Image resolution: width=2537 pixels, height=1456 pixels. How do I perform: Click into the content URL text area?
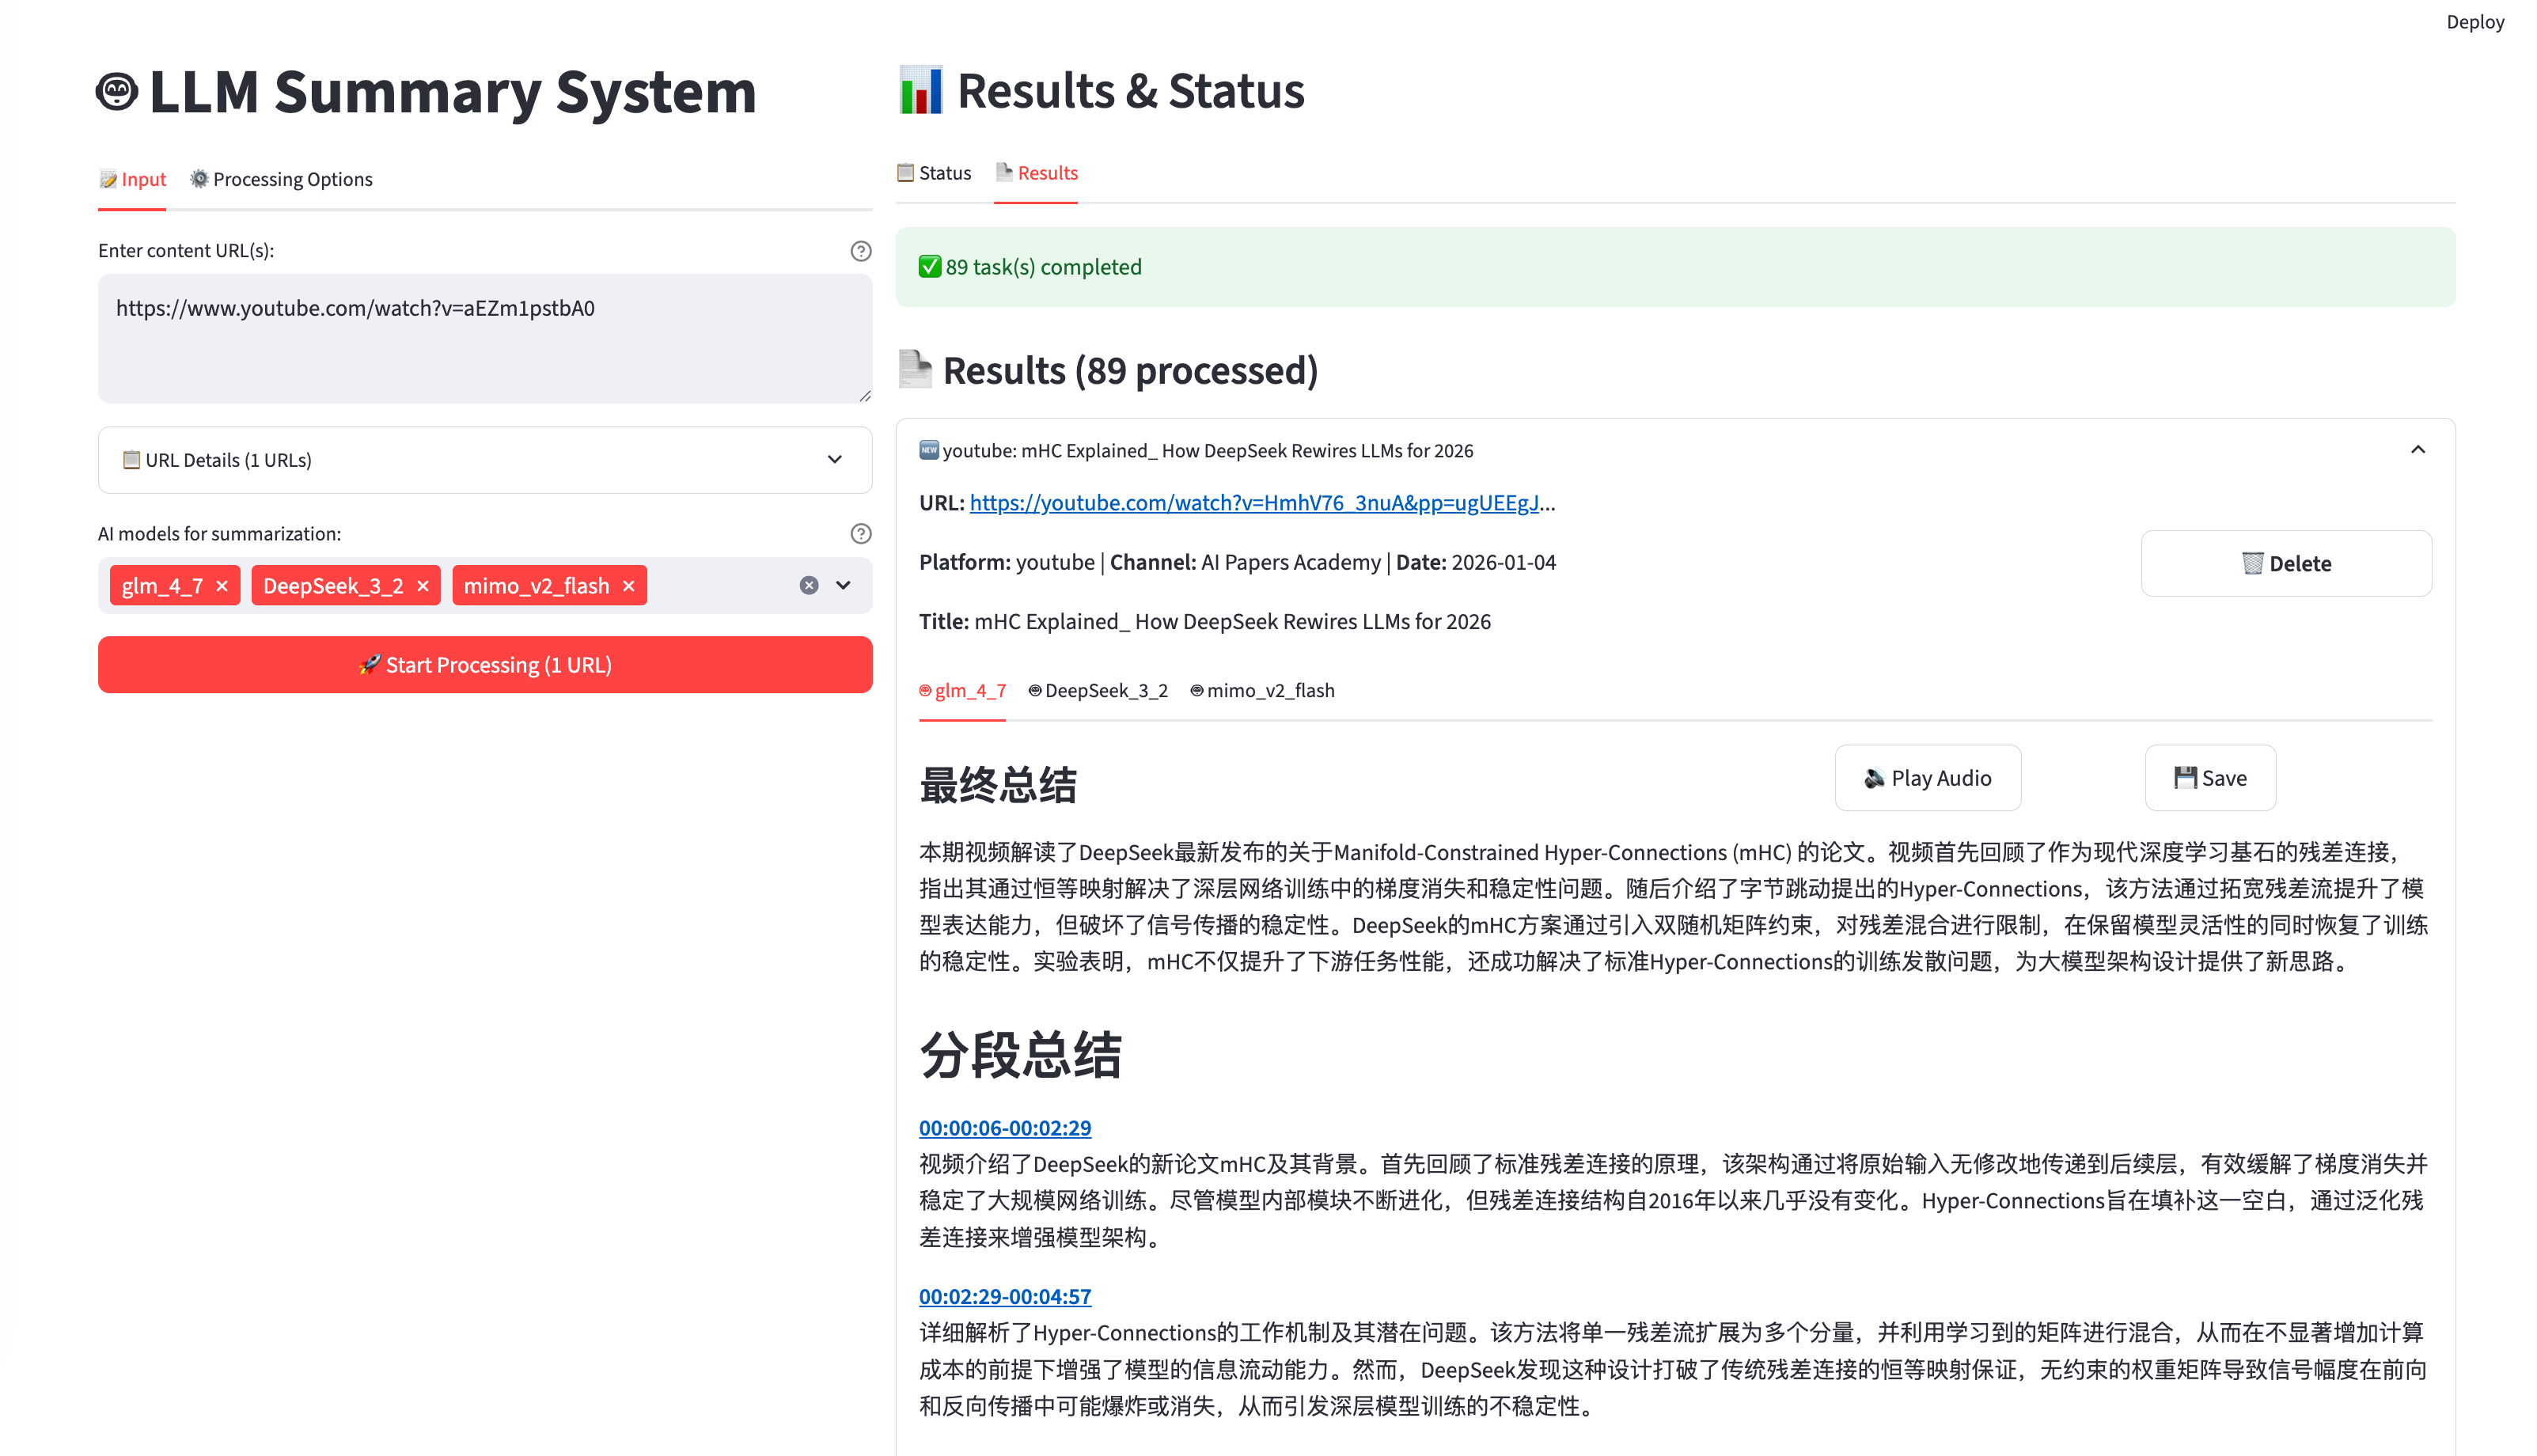(485, 339)
